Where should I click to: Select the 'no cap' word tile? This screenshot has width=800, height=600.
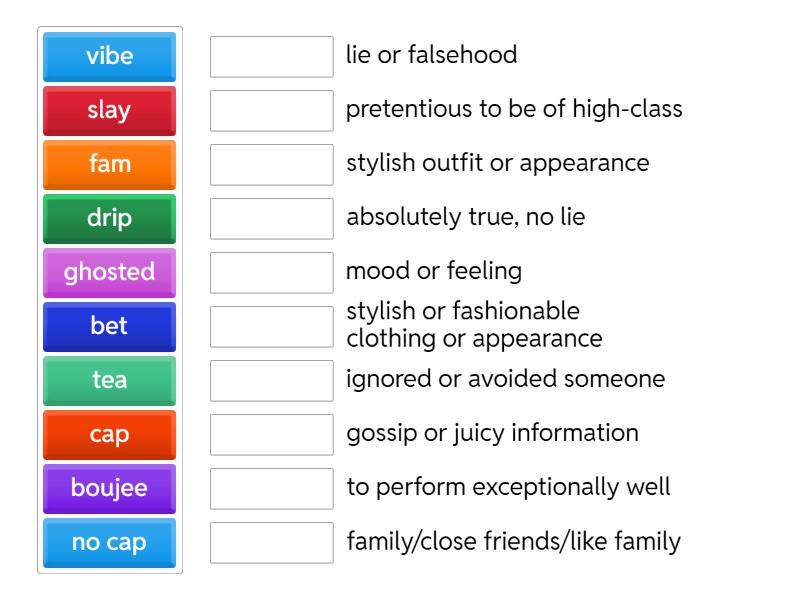click(x=108, y=542)
